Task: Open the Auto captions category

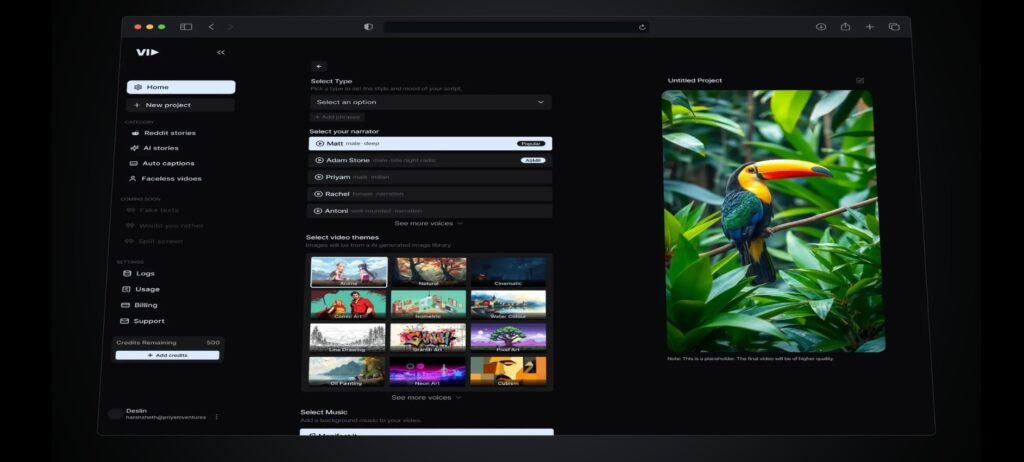Action: 162,163
